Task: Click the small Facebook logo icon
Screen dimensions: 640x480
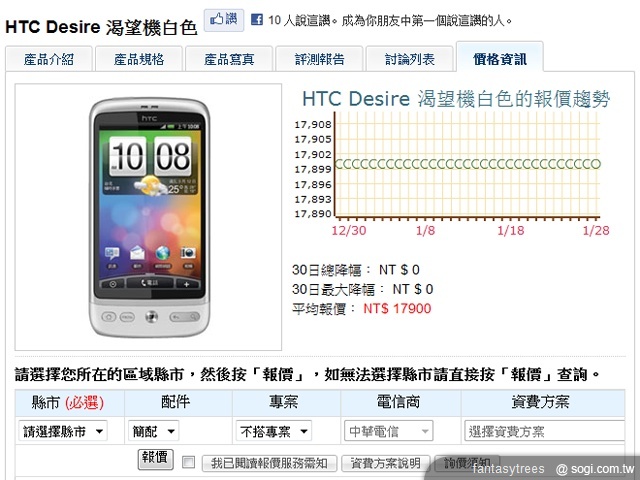Action: pyautogui.click(x=257, y=19)
